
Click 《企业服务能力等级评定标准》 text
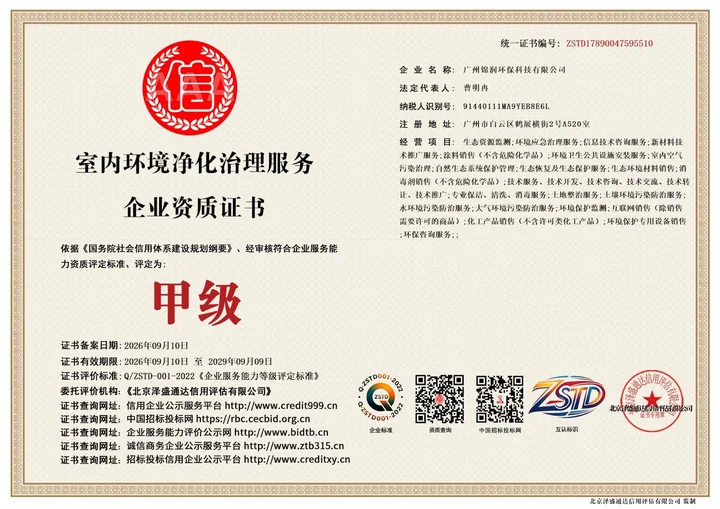click(x=259, y=376)
